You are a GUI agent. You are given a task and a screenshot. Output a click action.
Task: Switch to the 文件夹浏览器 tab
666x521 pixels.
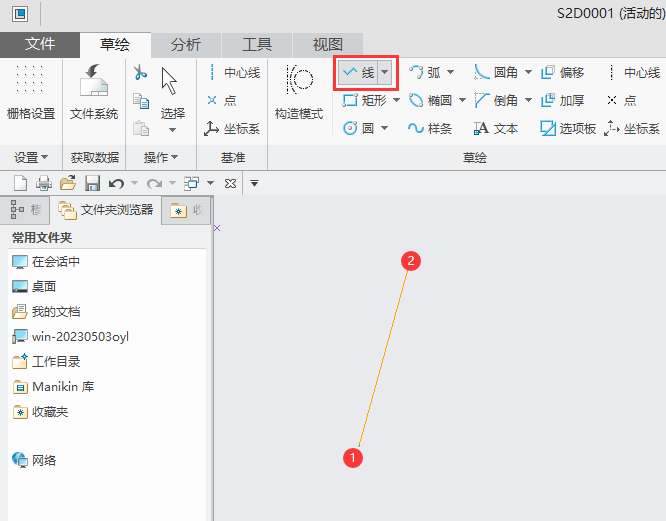click(x=106, y=210)
